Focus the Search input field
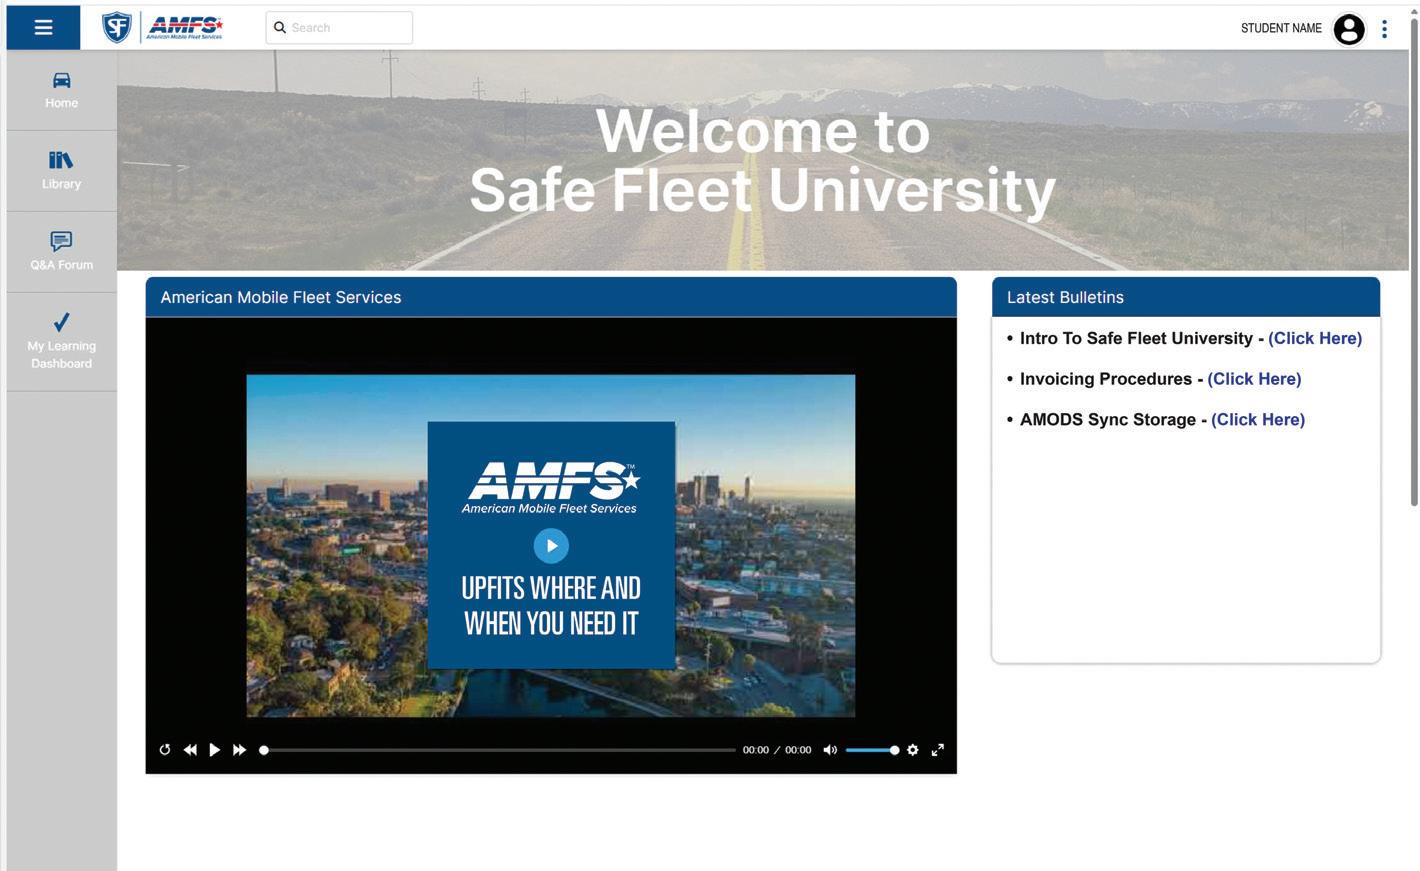1420x871 pixels. click(x=339, y=28)
